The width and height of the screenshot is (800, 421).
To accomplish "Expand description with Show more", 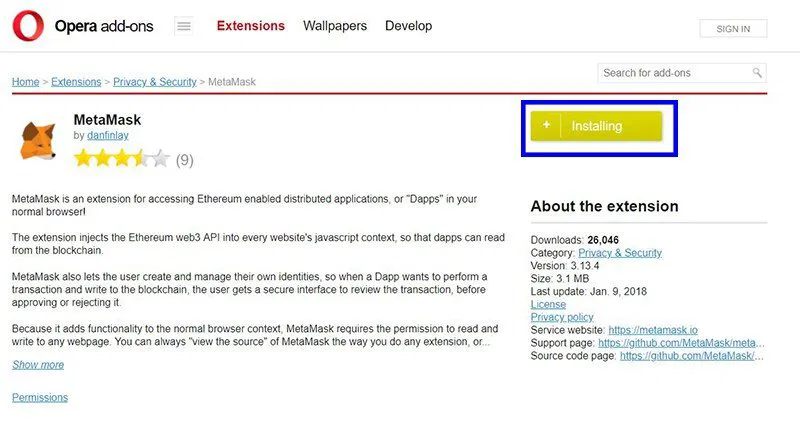I will tap(38, 365).
